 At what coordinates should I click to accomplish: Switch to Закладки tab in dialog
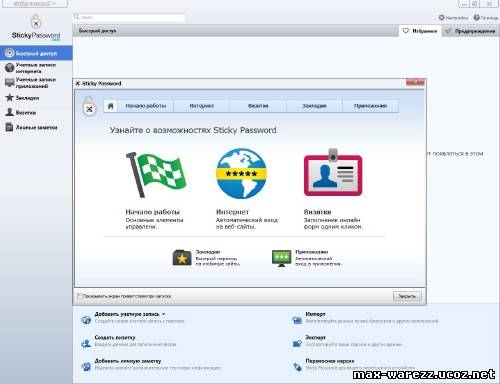(x=314, y=106)
